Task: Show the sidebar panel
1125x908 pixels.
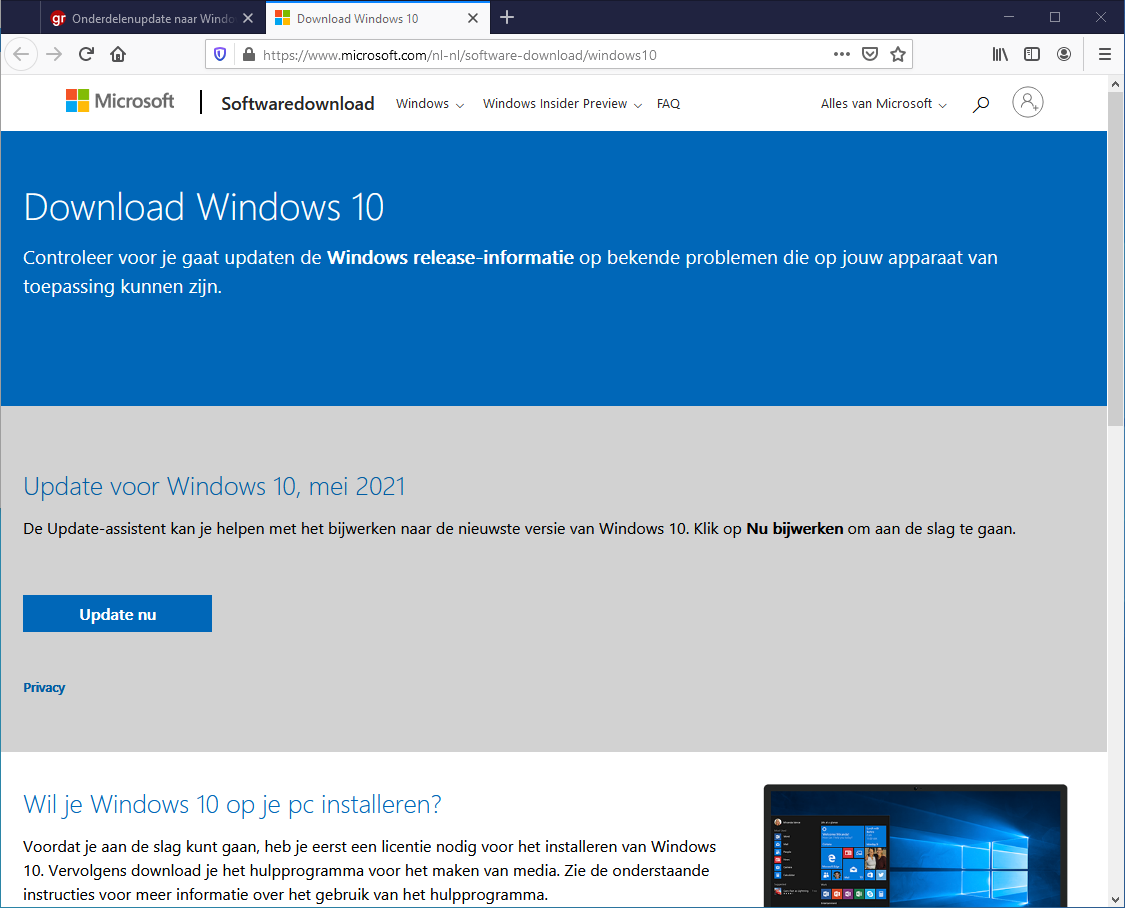Action: [1032, 54]
